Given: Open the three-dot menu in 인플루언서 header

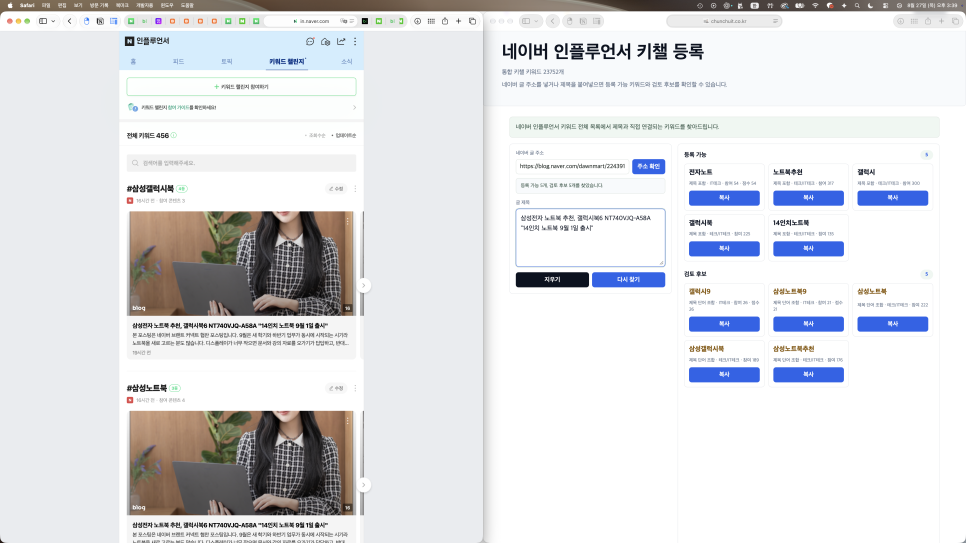Looking at the screenshot, I should click(355, 41).
